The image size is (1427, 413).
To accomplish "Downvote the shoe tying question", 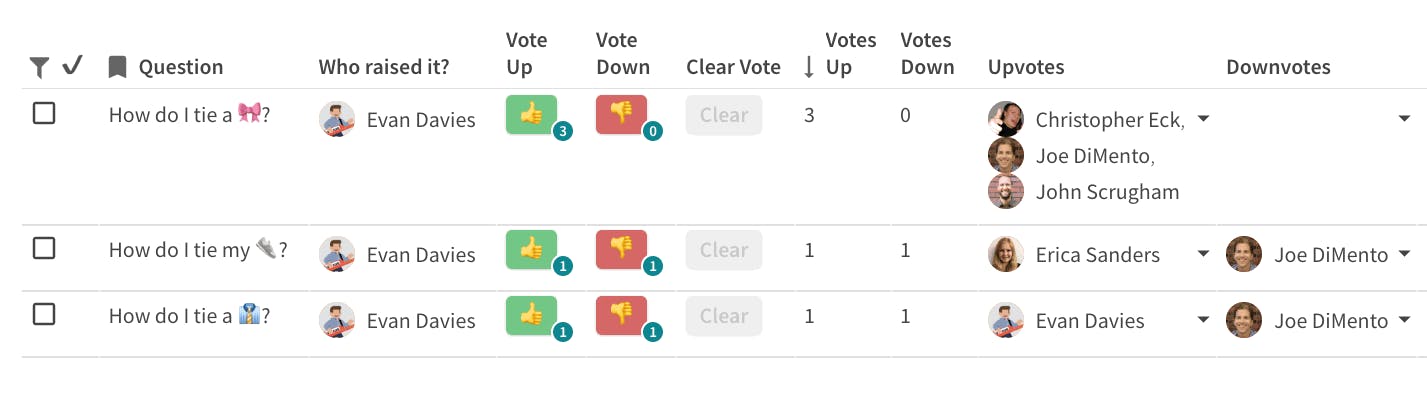I will point(621,249).
